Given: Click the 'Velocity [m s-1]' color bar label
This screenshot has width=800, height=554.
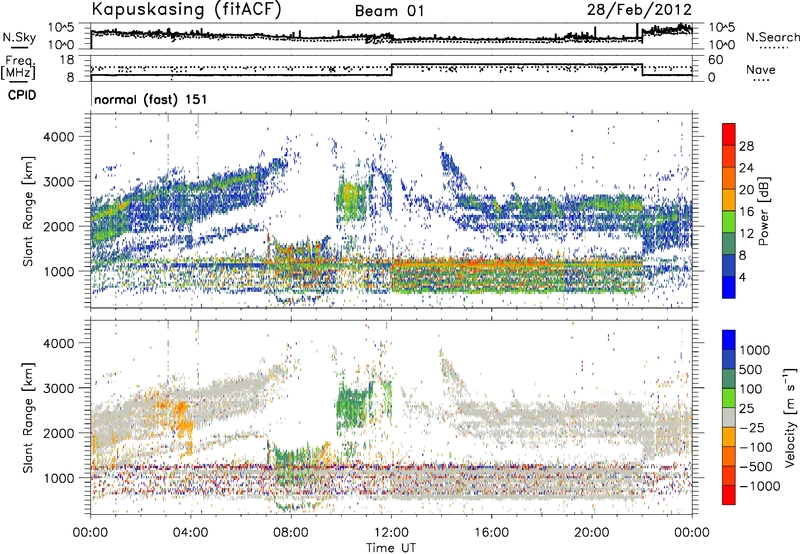Looking at the screenshot, I should tap(790, 417).
